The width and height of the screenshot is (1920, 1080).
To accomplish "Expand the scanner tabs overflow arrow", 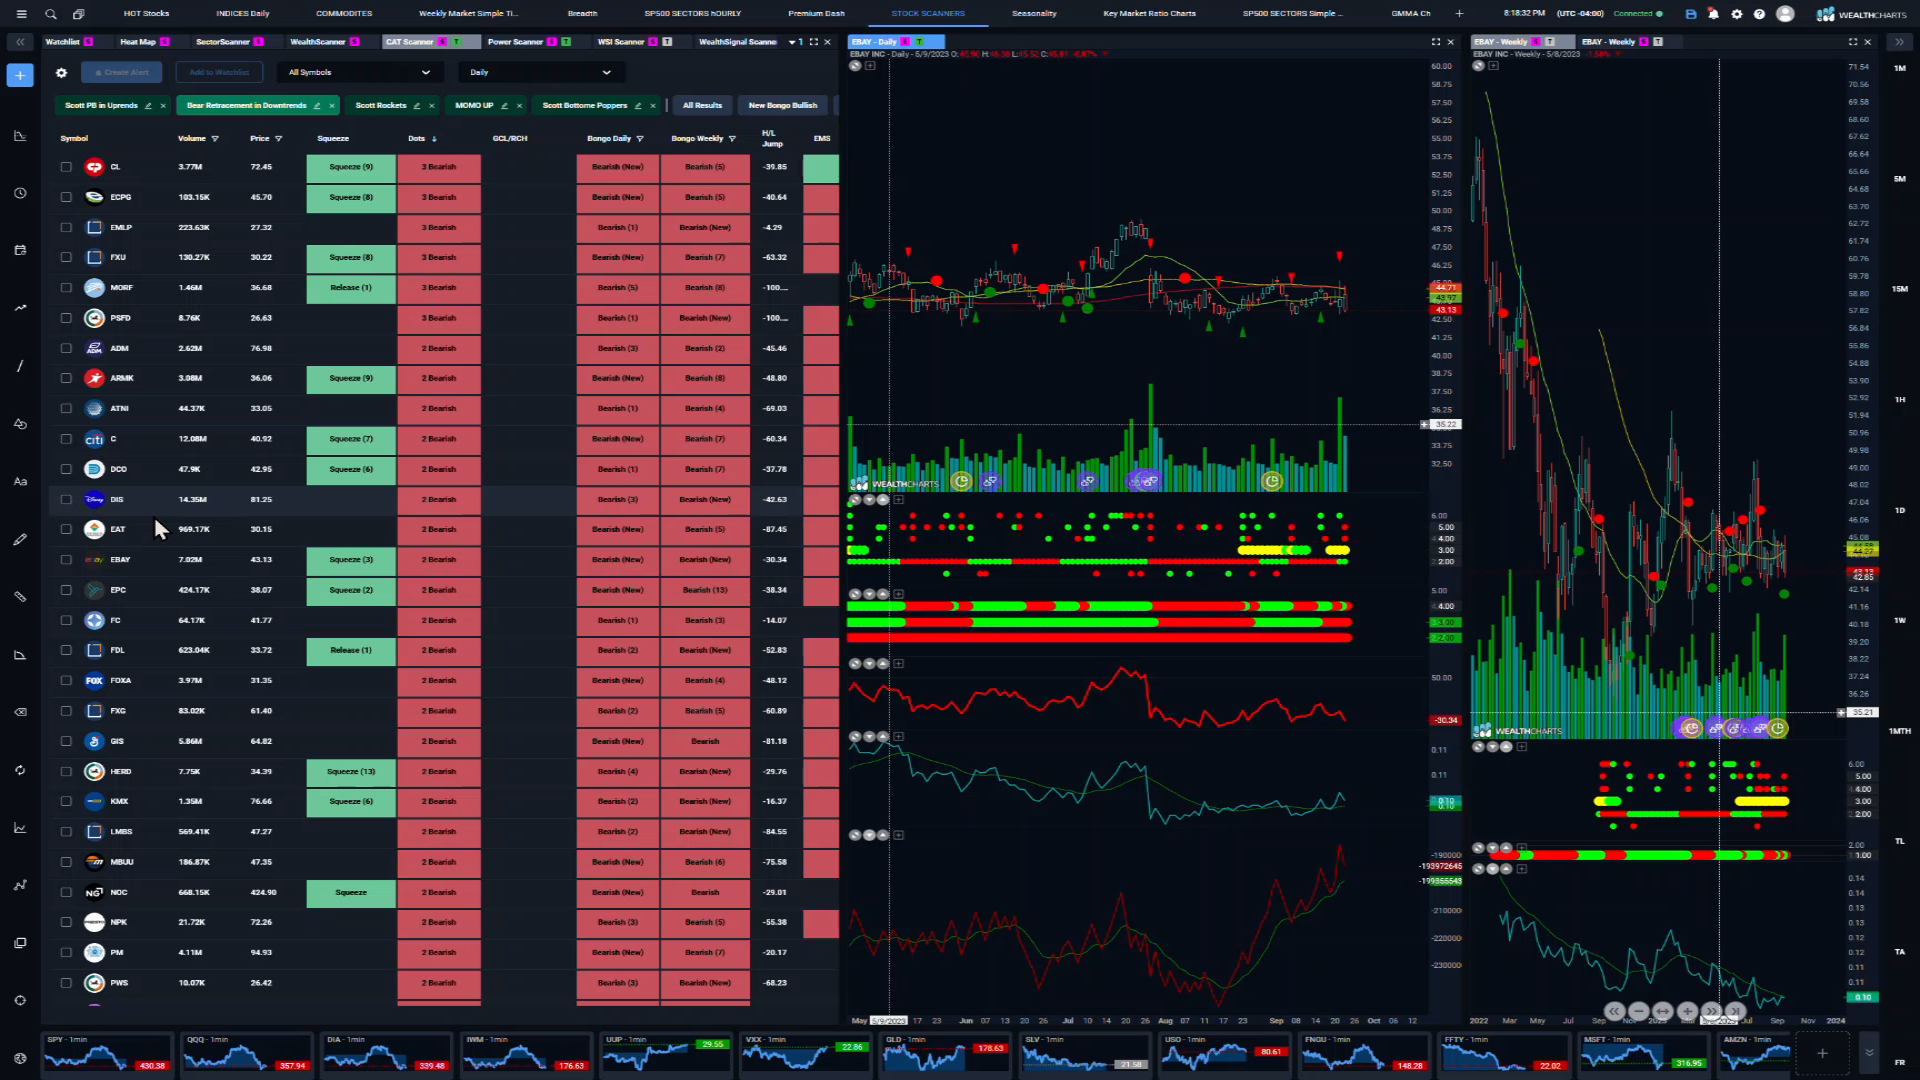I will 792,42.
